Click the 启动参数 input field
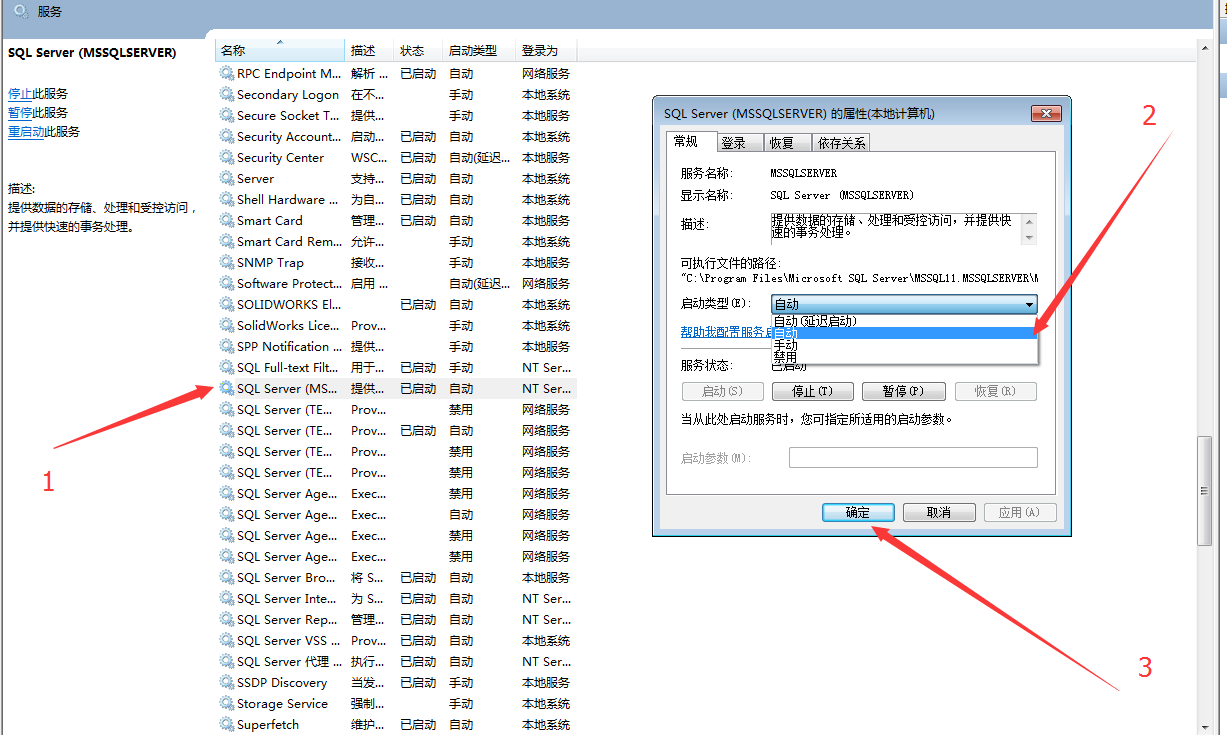Image resolution: width=1227 pixels, height=735 pixels. [x=913, y=458]
